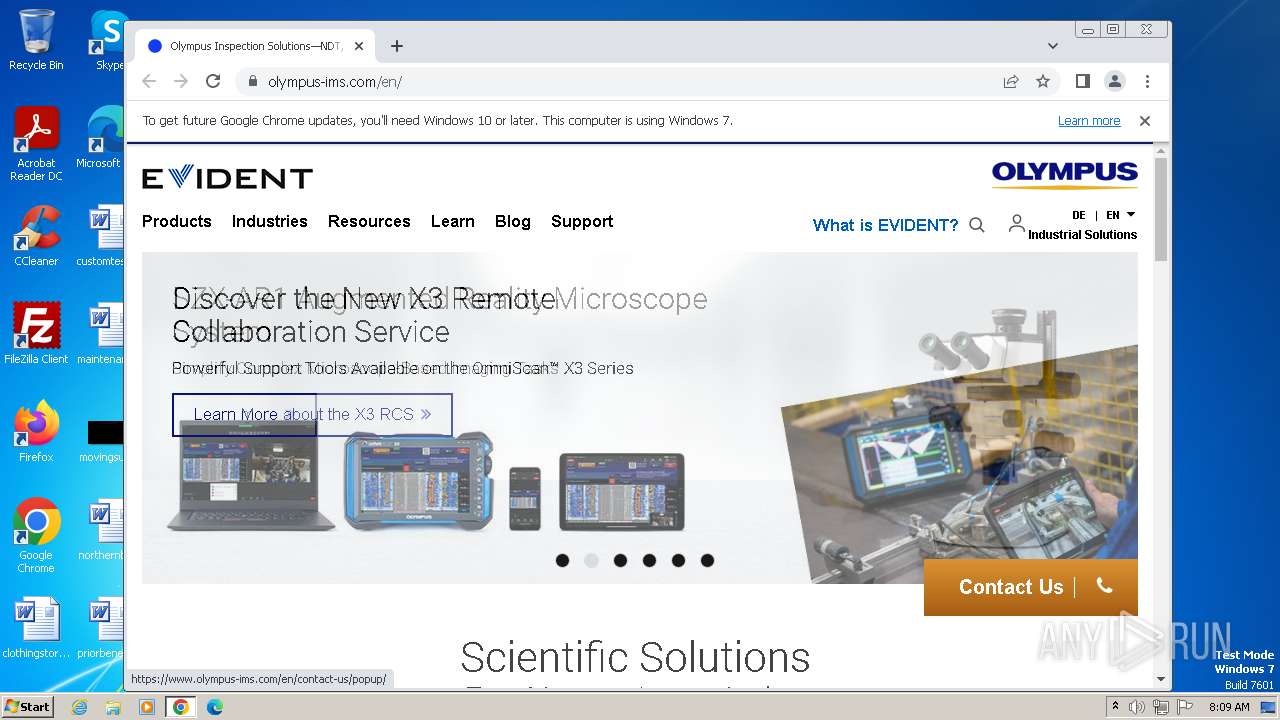Viewport: 1280px width, 720px height.
Task: Click scrollbar down arrow
Action: 1161,680
